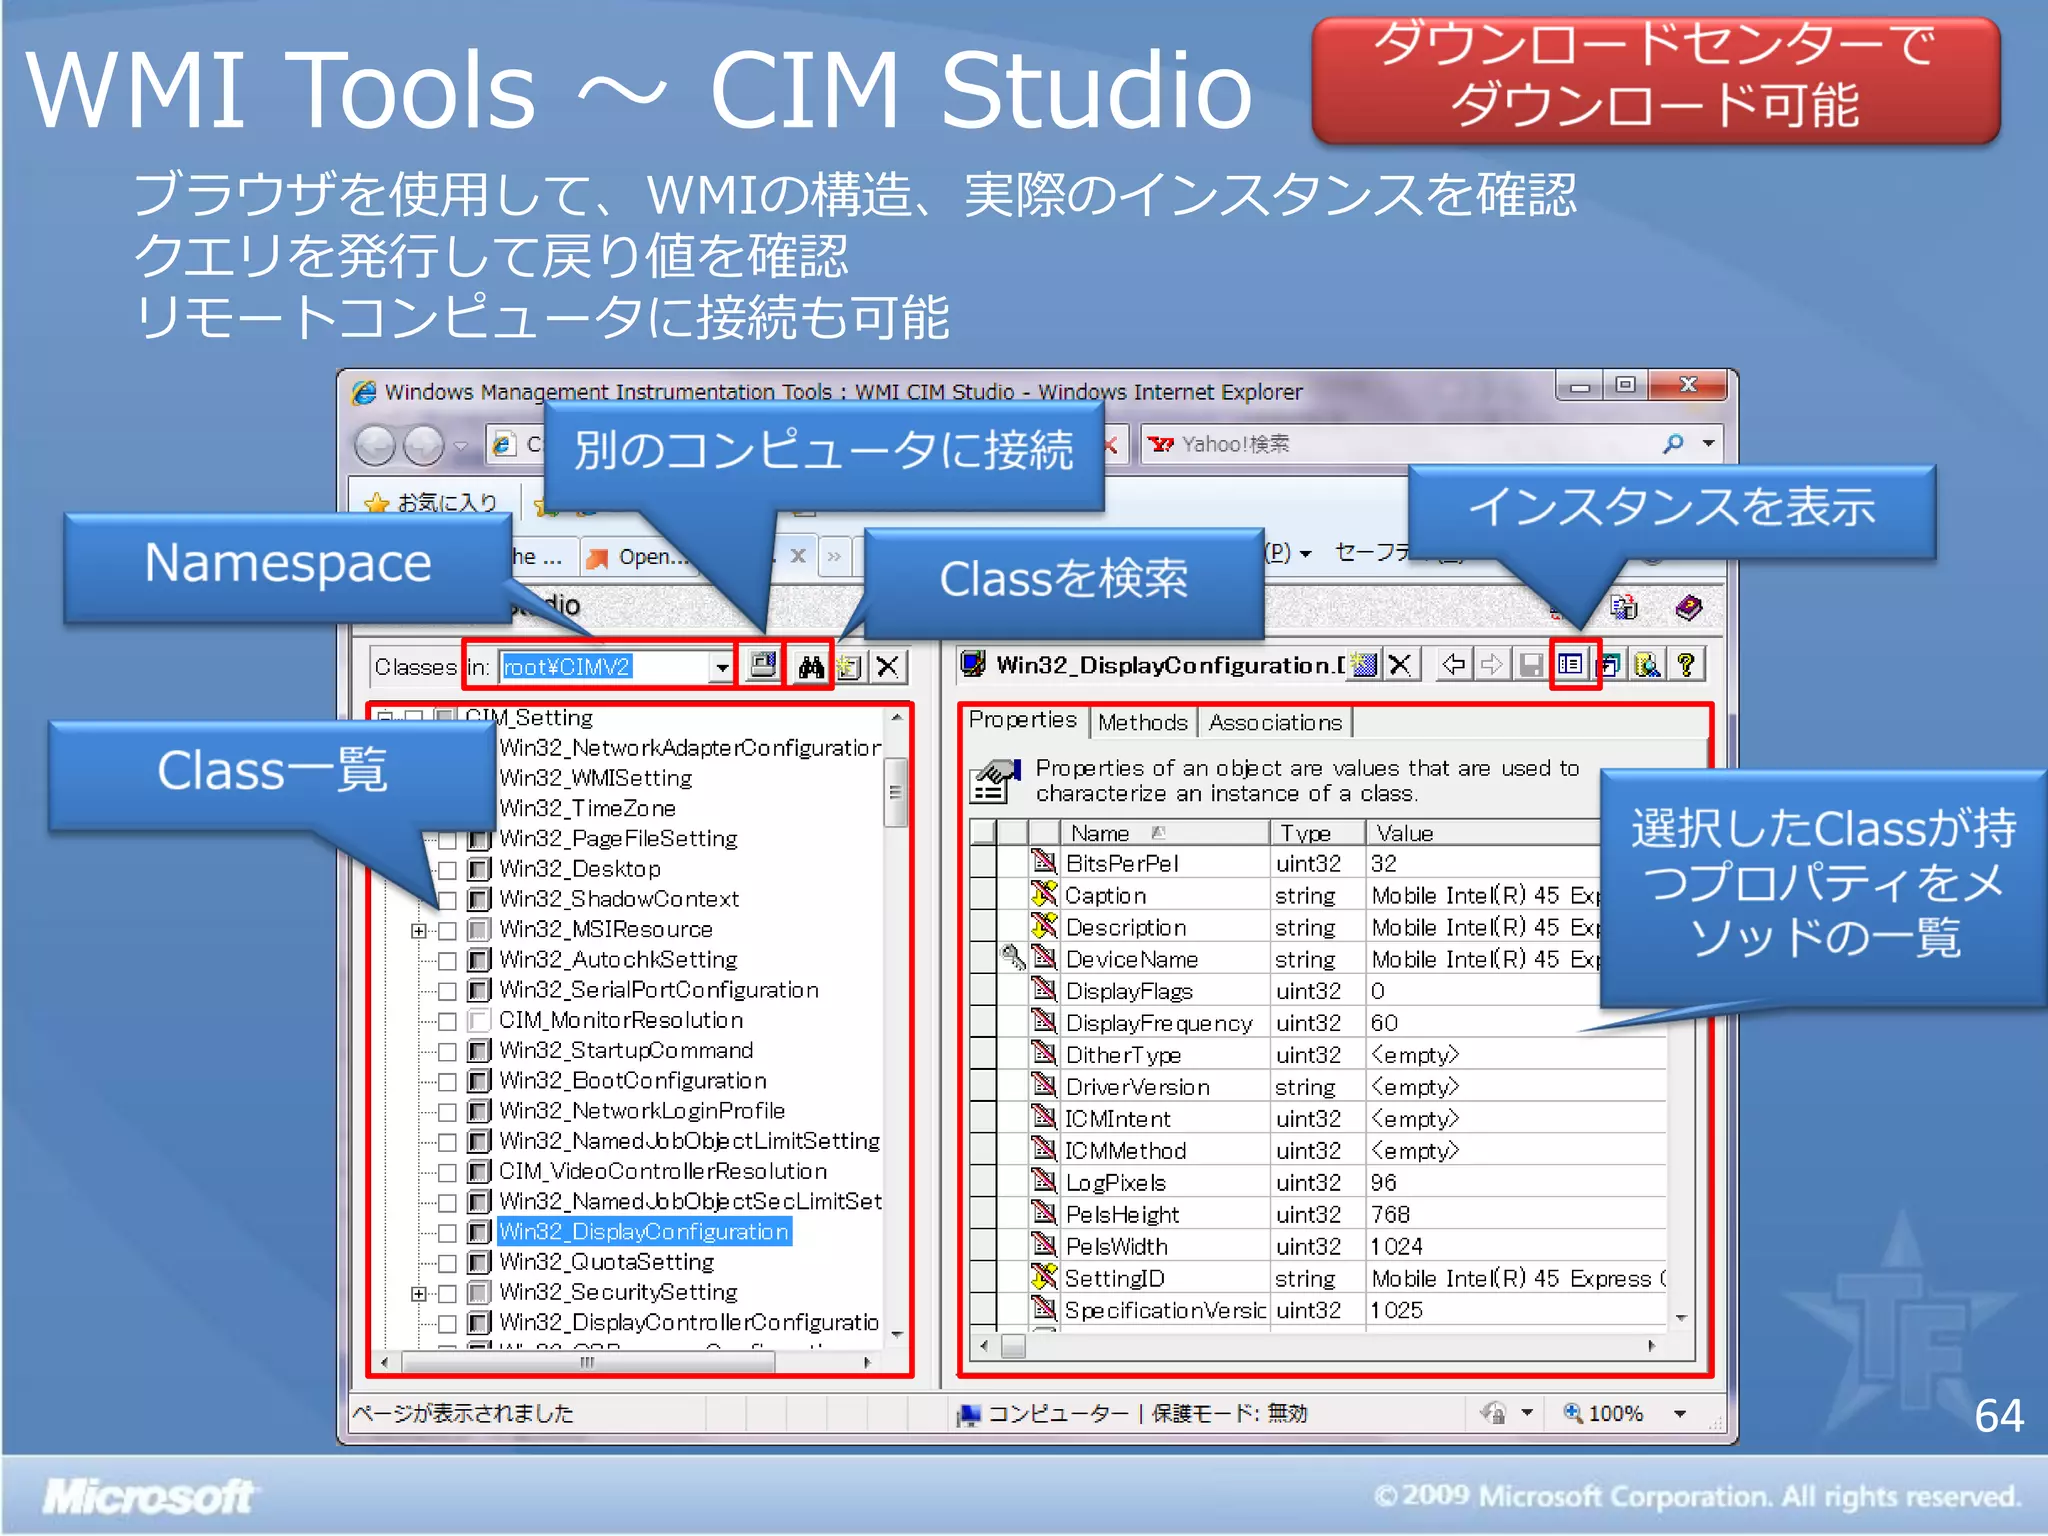
Task: Click the go forward arrow in object viewer
Action: (x=1492, y=664)
